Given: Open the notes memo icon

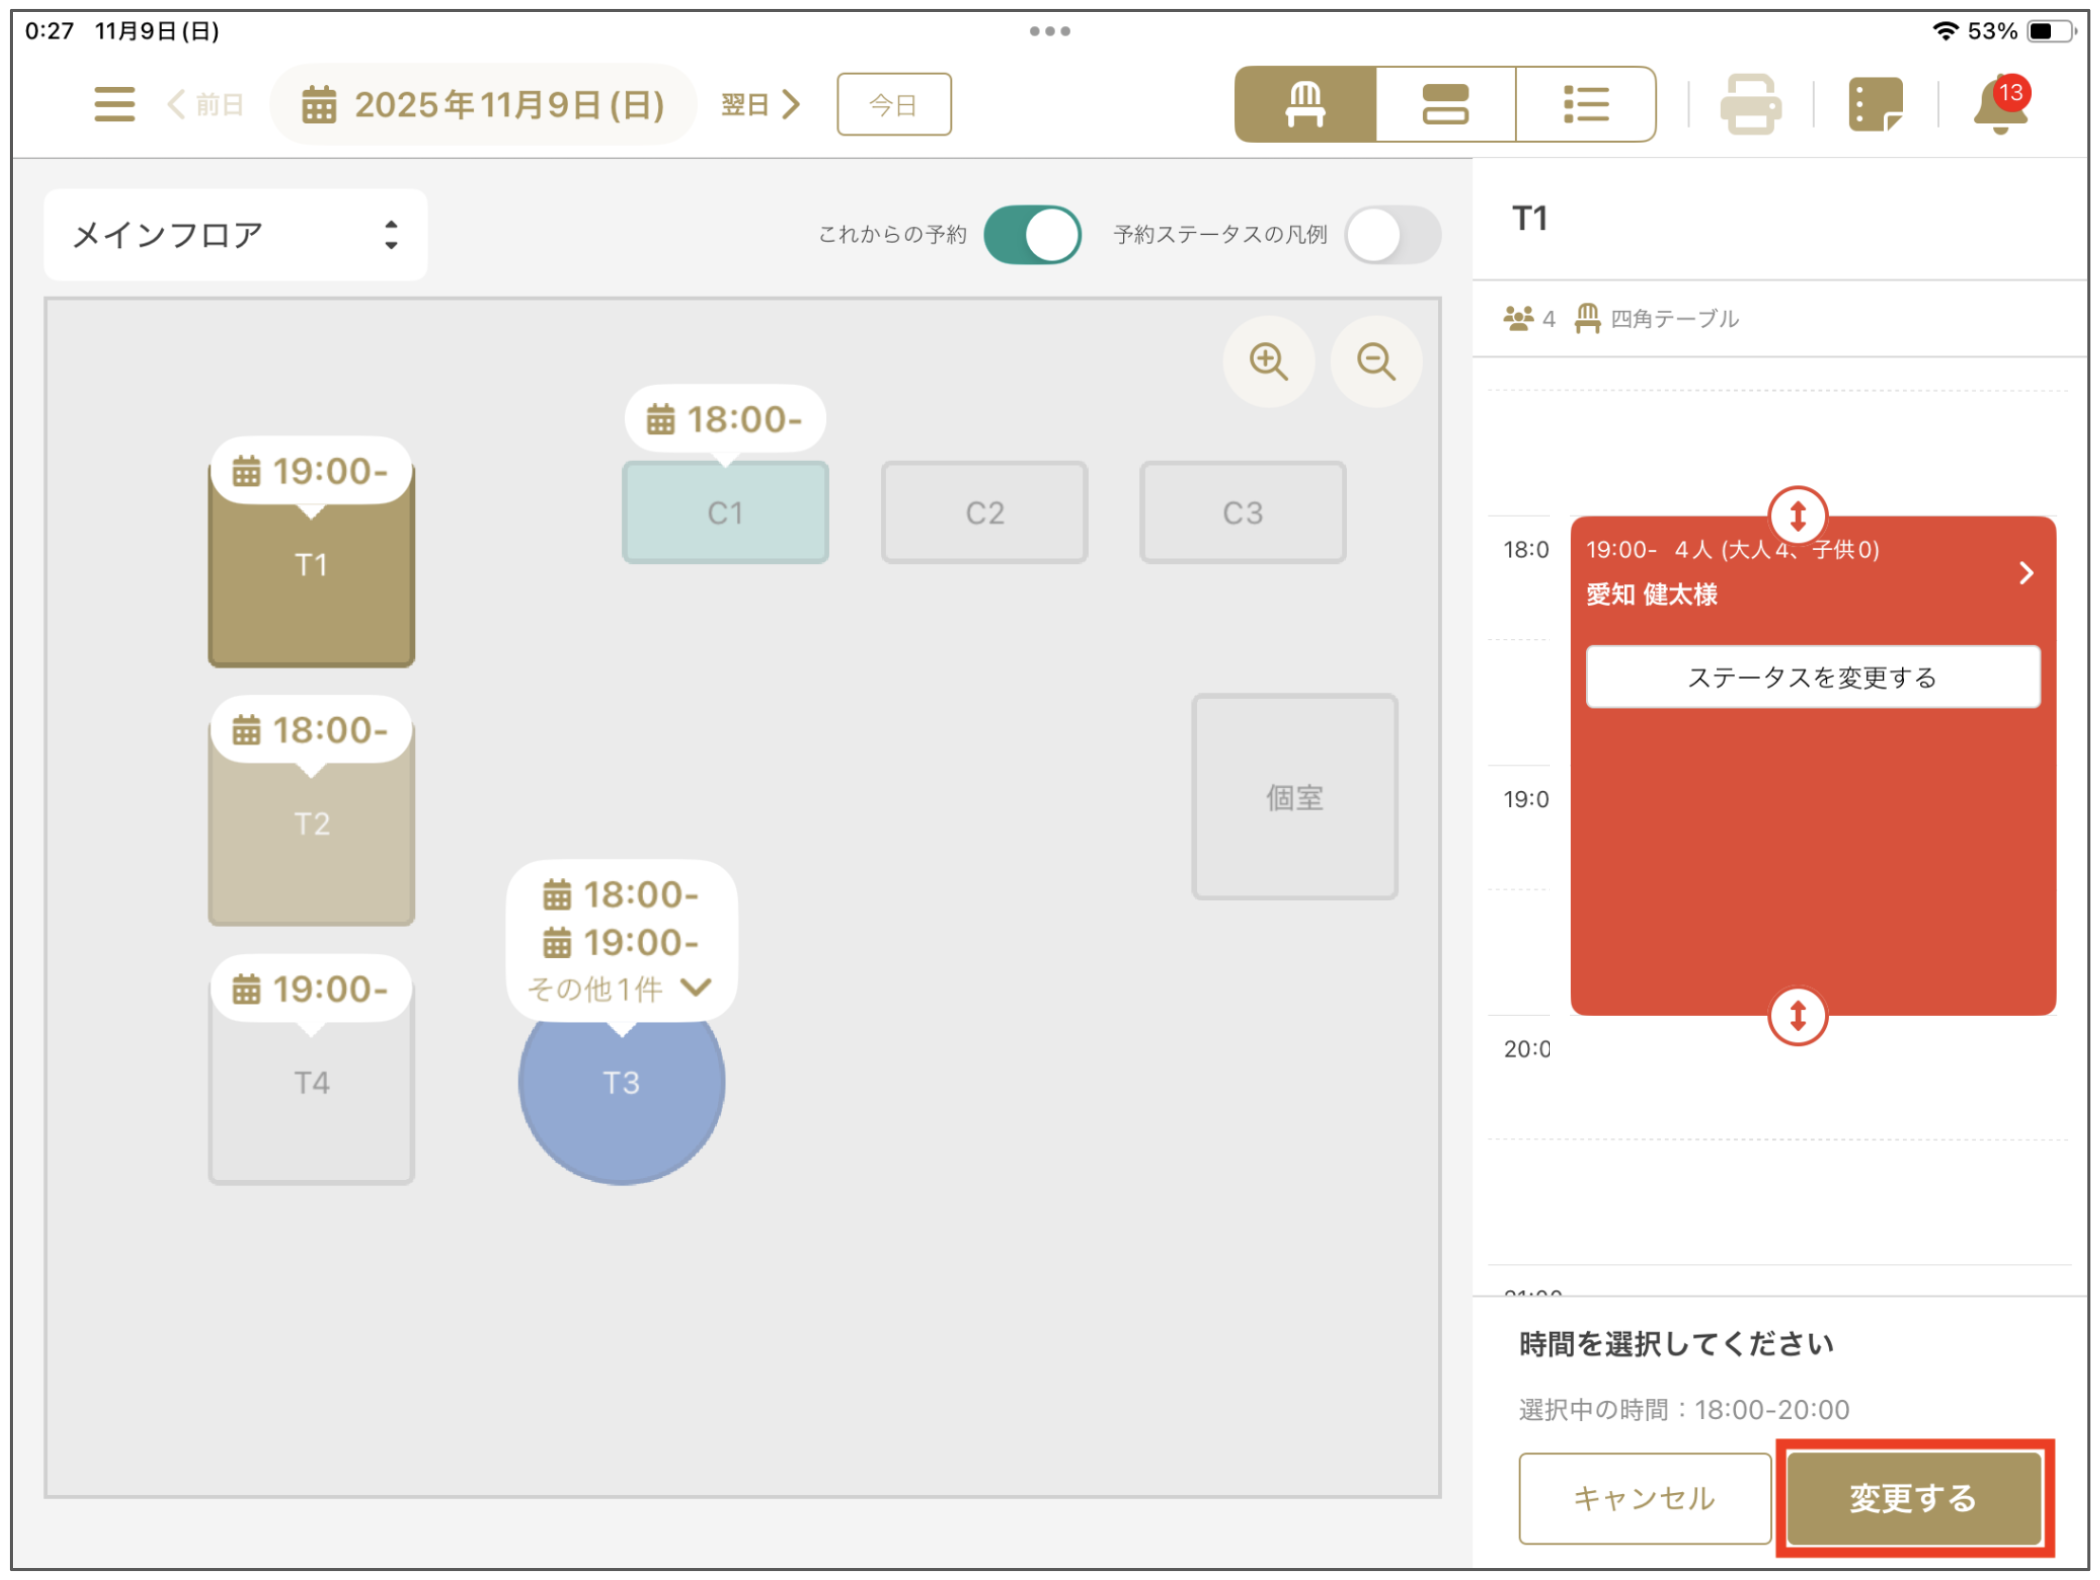Looking at the screenshot, I should pyautogui.click(x=1875, y=104).
